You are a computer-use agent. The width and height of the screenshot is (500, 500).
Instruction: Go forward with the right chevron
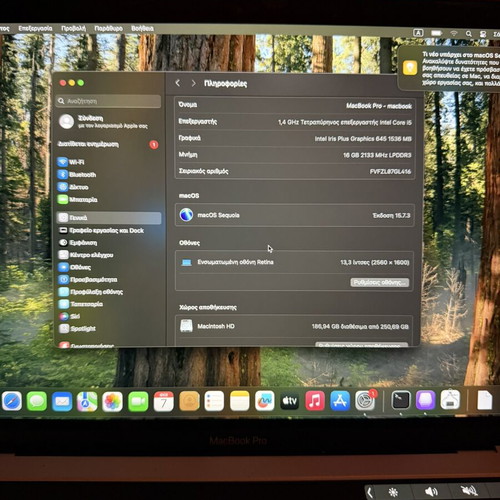(x=193, y=83)
